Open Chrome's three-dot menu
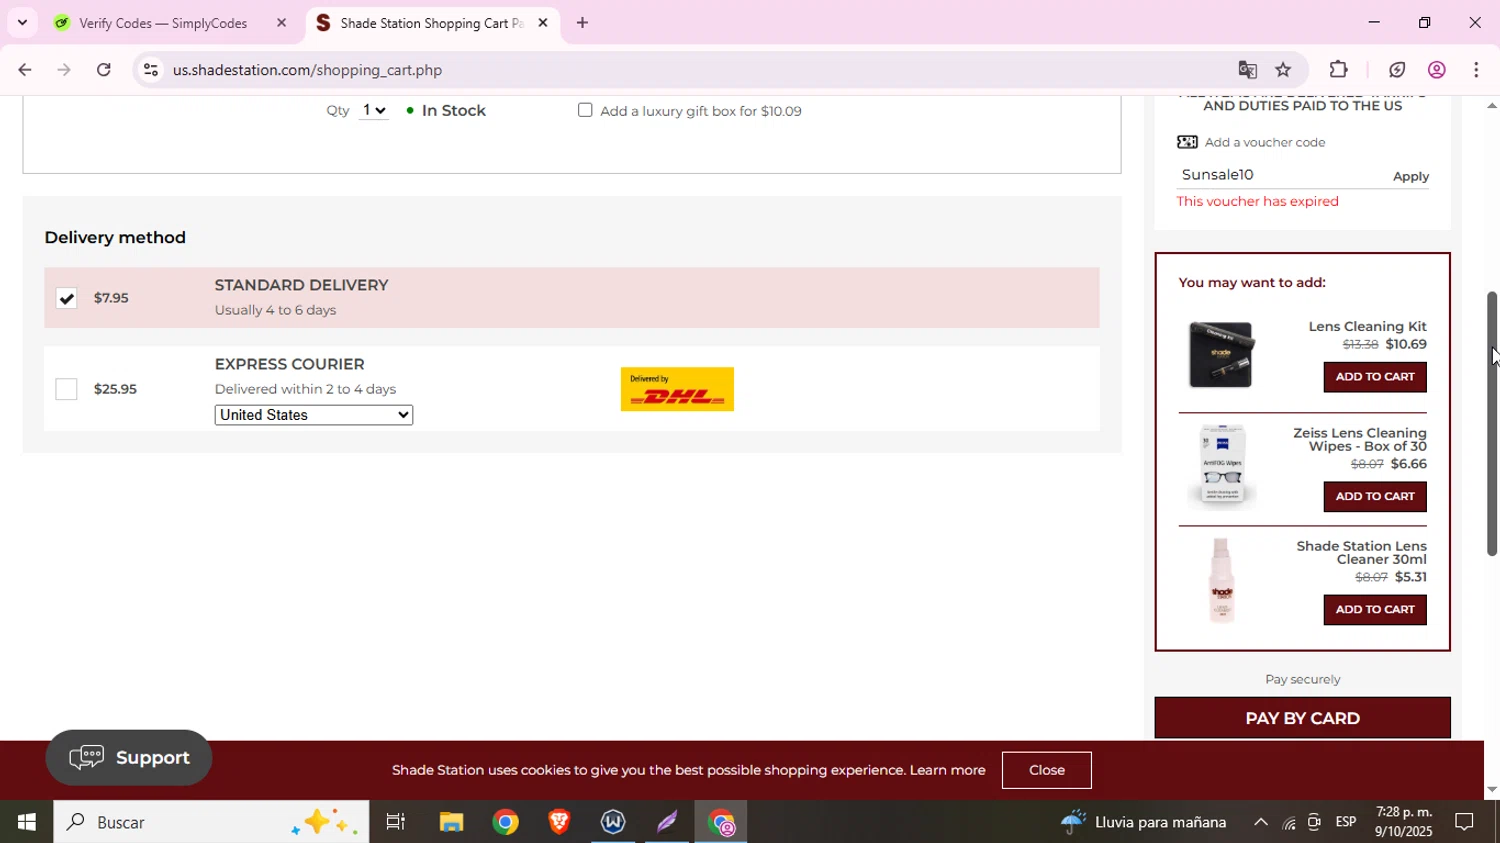The height and width of the screenshot is (843, 1500). point(1476,70)
